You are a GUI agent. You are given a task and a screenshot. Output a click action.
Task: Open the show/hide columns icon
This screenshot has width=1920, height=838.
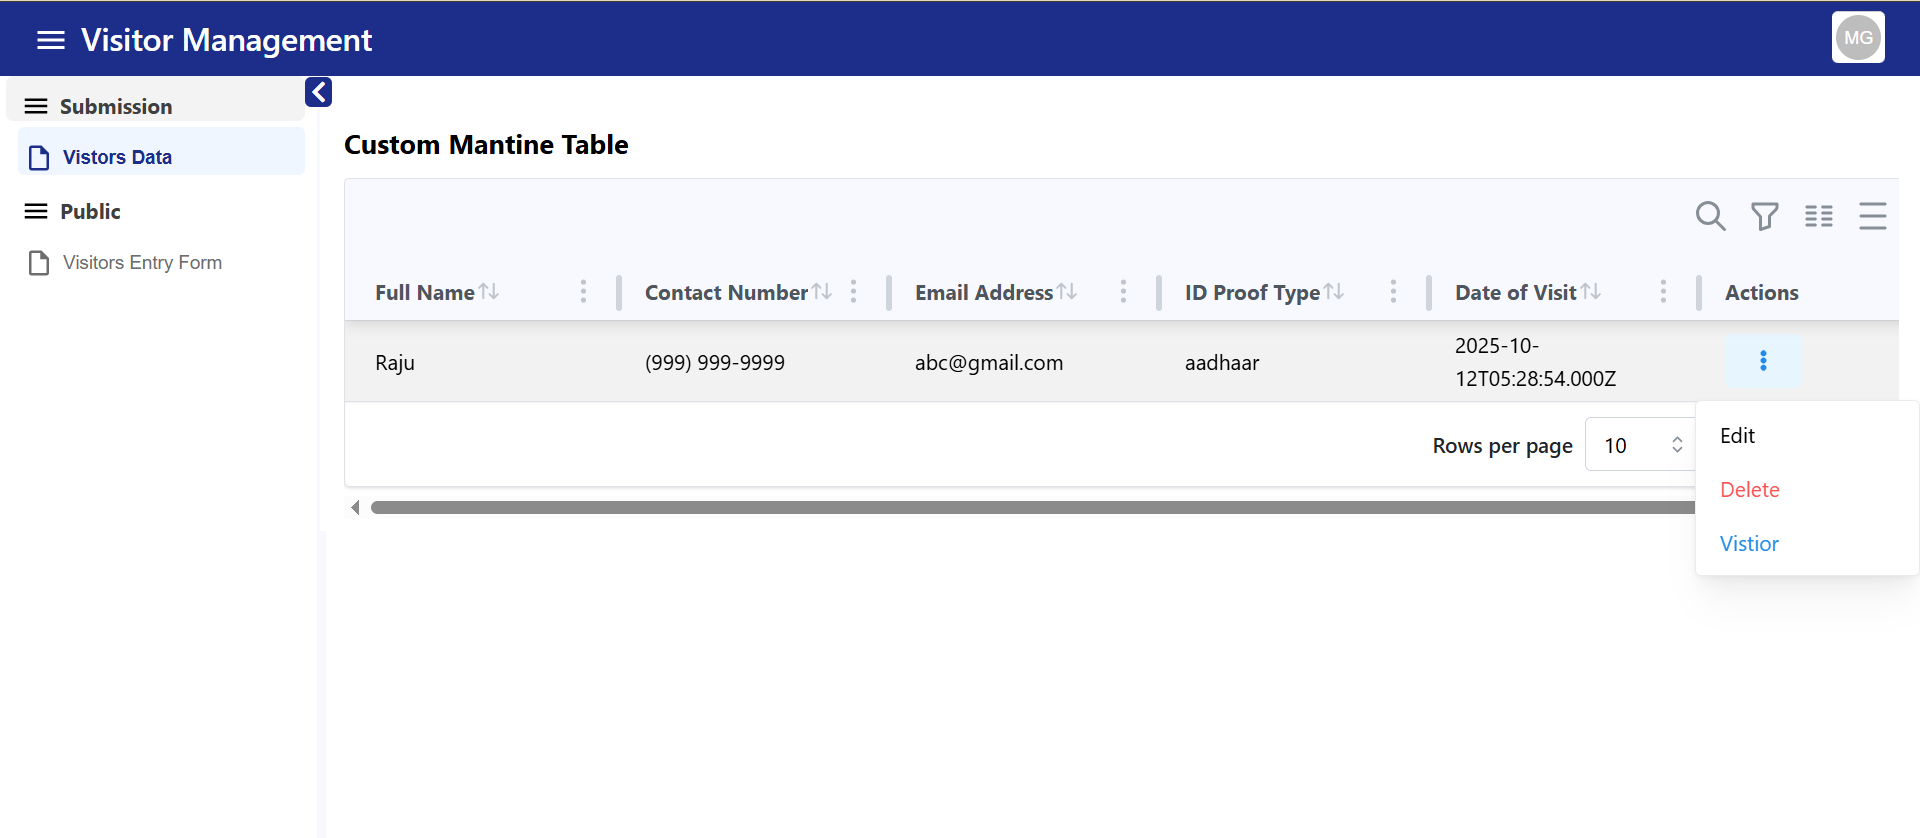click(x=1818, y=216)
